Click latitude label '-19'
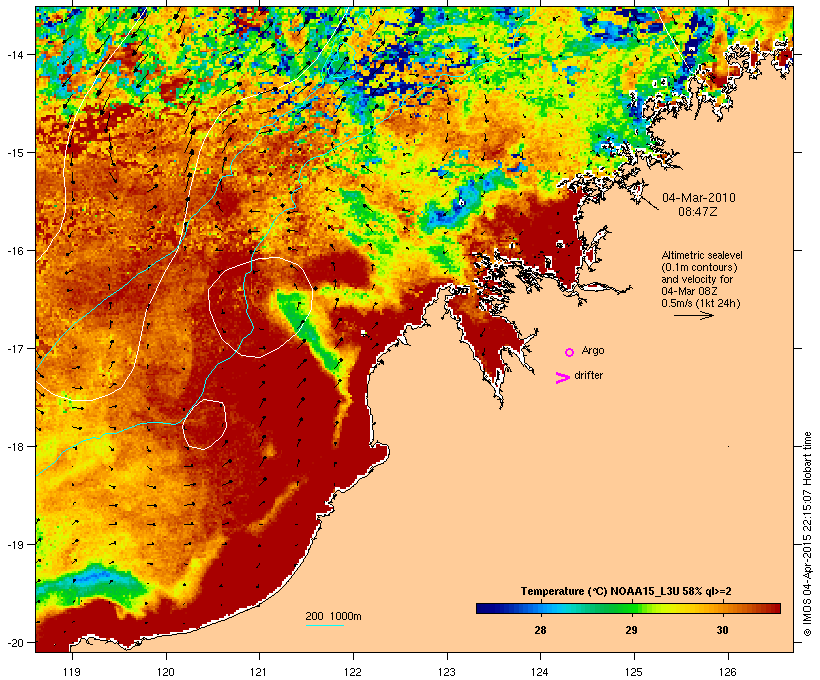Image resolution: width=820 pixels, height=680 pixels. [x=14, y=545]
